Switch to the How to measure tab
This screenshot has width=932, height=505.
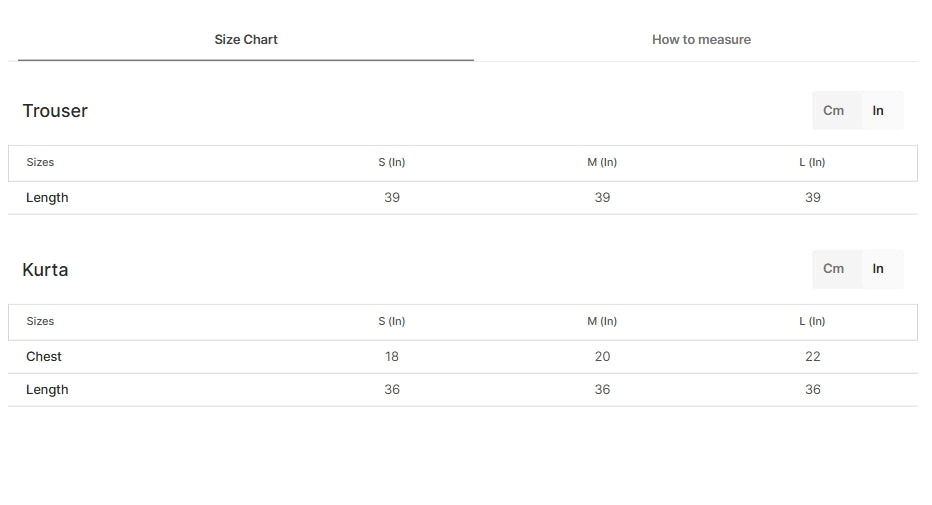click(x=701, y=40)
